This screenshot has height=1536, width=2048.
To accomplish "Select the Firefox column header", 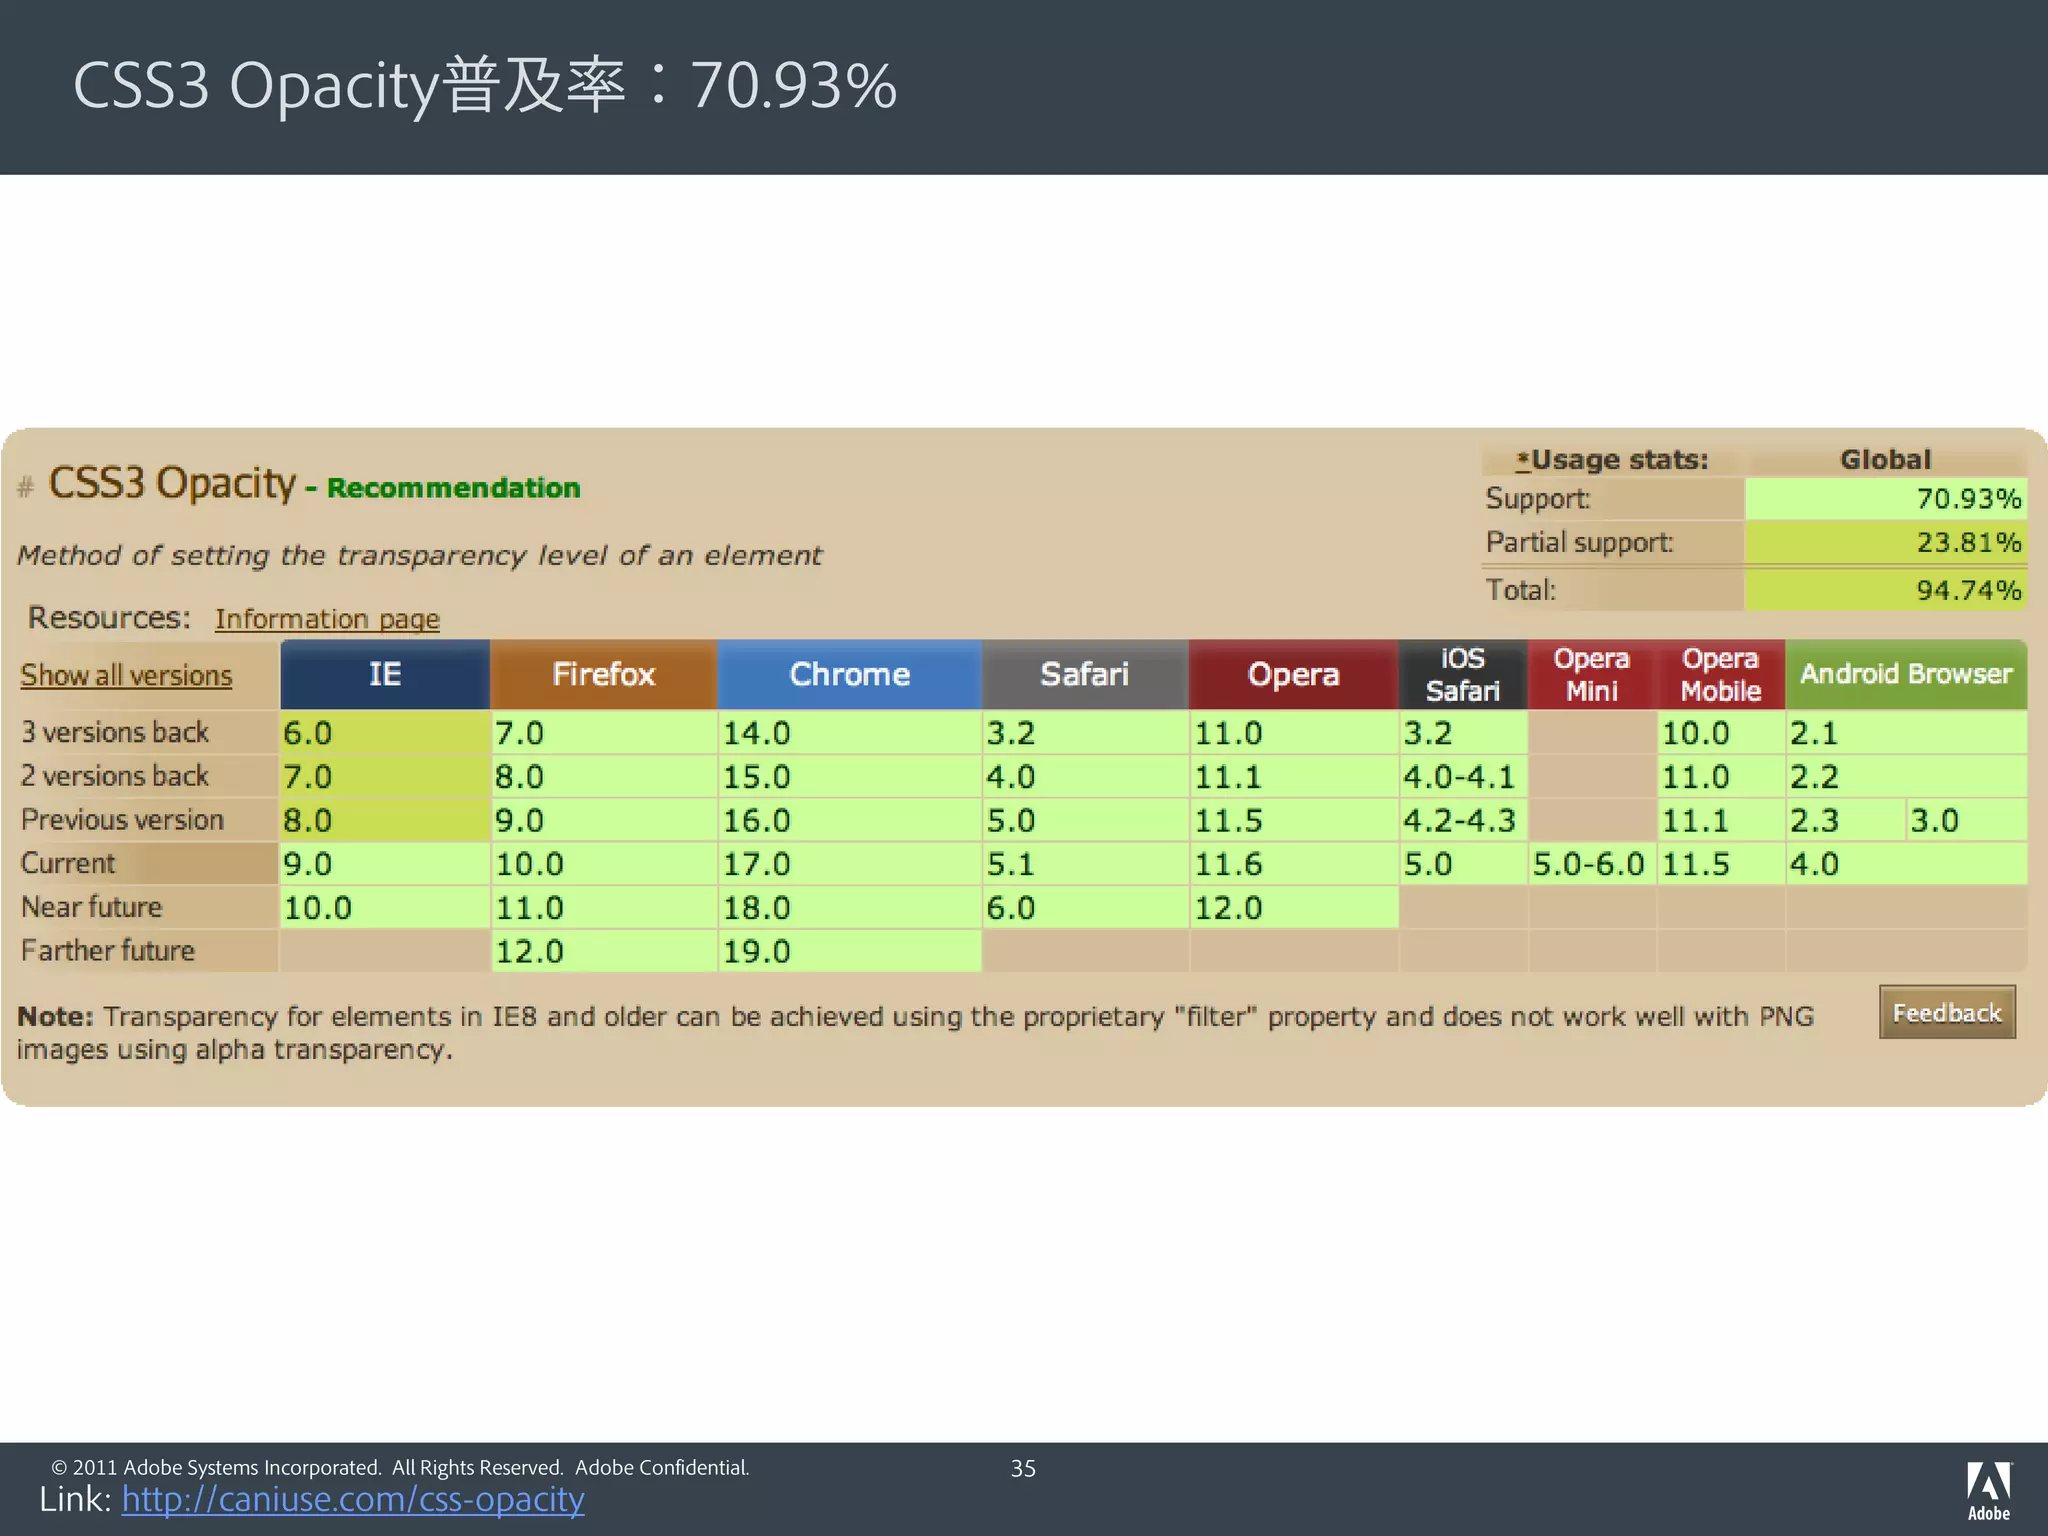I will click(604, 675).
